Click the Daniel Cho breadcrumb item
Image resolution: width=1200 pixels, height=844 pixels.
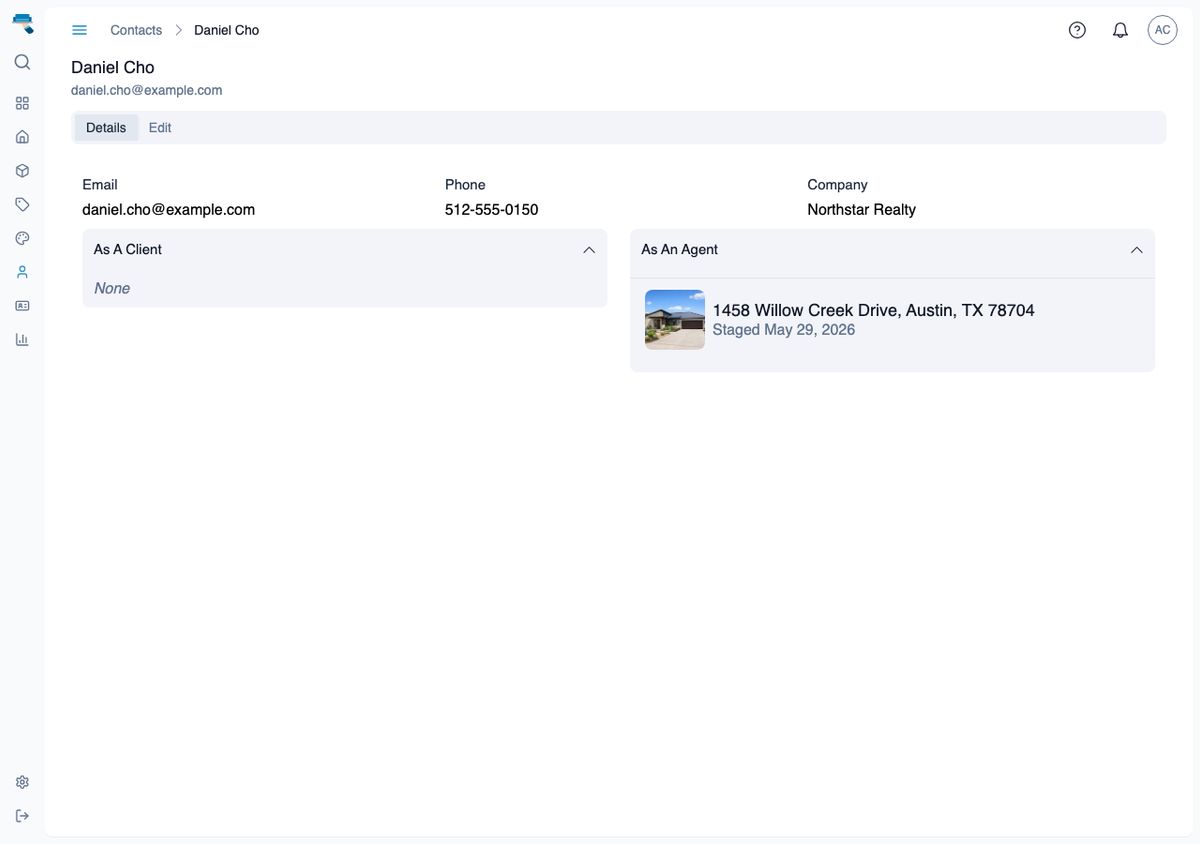(227, 30)
